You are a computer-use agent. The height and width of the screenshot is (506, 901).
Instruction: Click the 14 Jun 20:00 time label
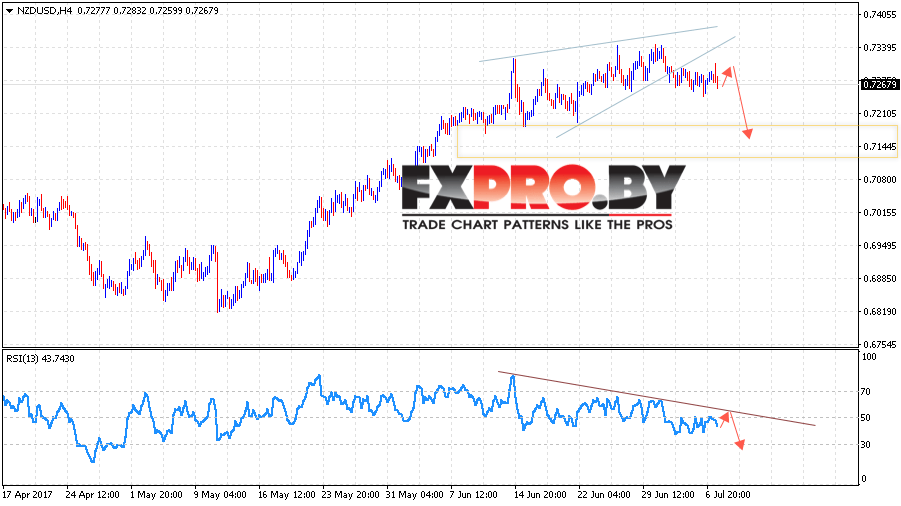pos(540,495)
